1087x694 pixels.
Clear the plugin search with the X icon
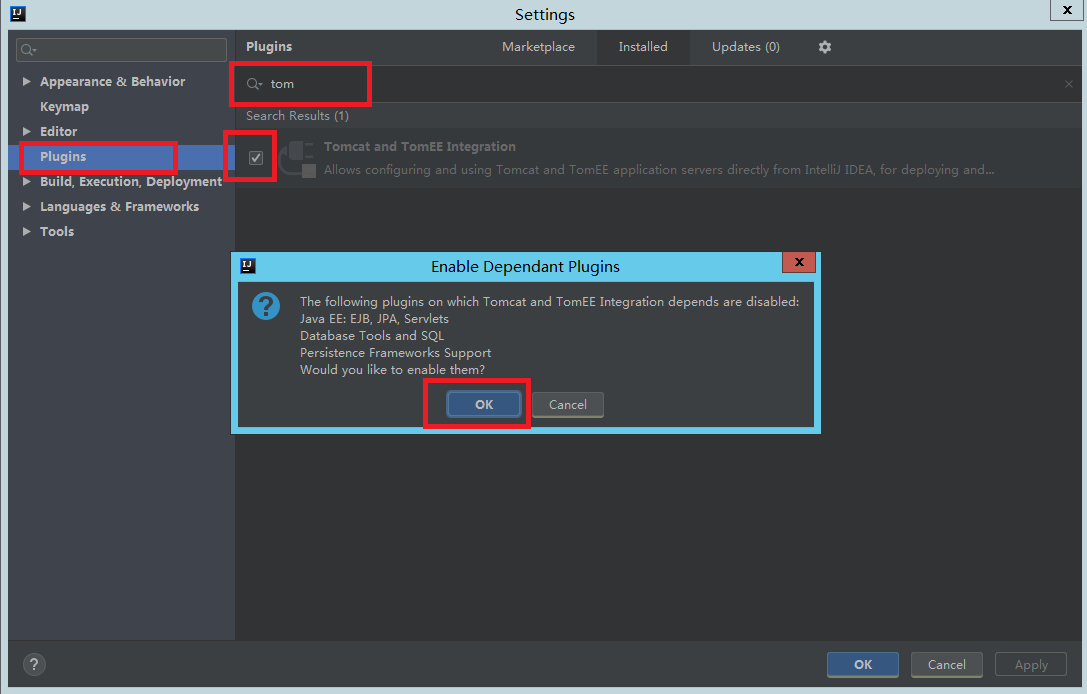point(1068,84)
